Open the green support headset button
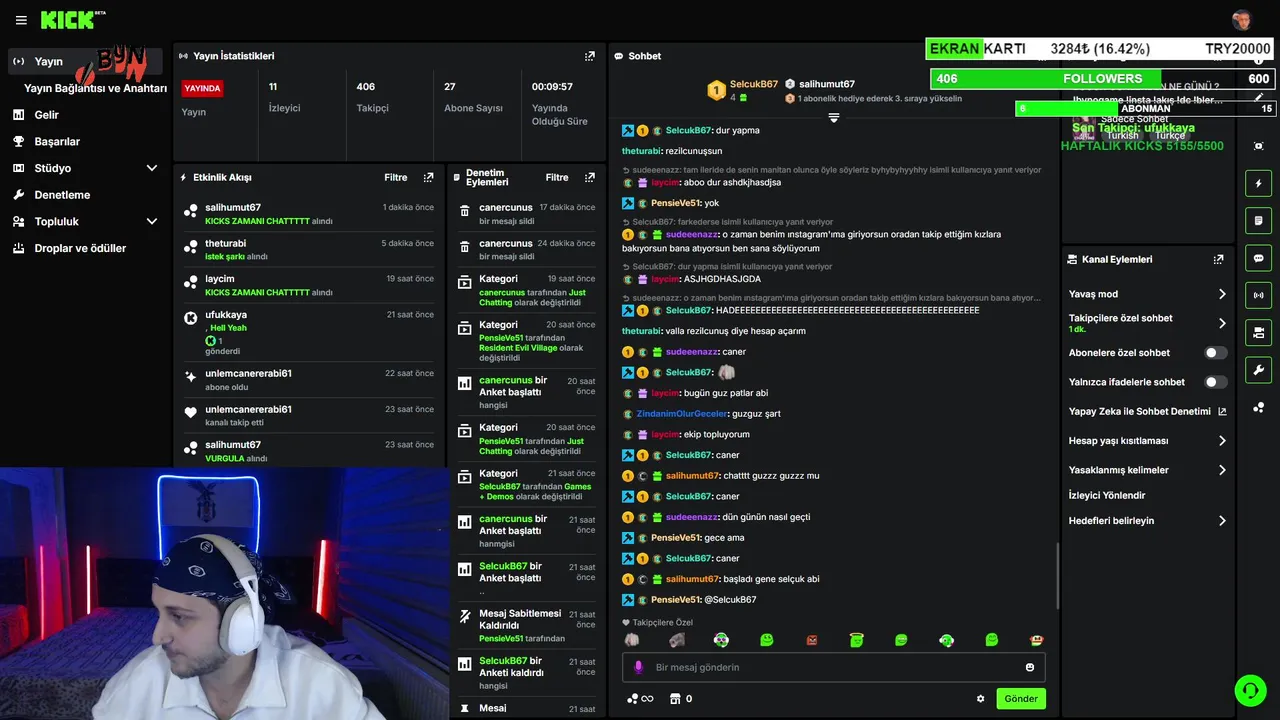The height and width of the screenshot is (720, 1280). [1249, 689]
